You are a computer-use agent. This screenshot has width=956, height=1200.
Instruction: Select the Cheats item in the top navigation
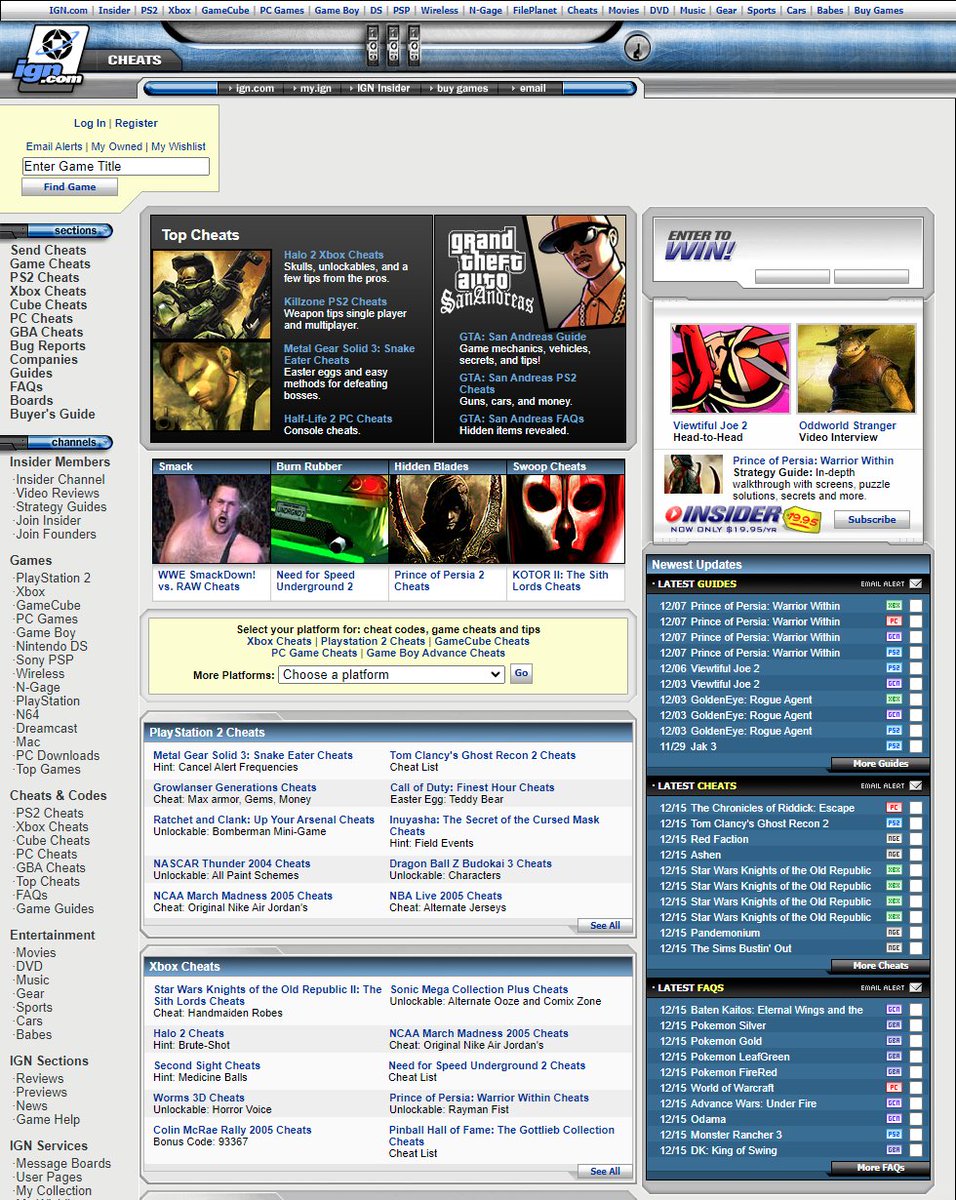[581, 10]
